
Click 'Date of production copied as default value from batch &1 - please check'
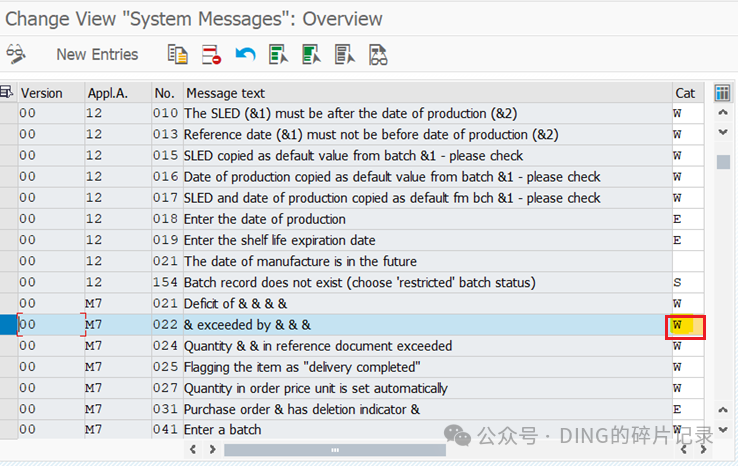tap(392, 177)
